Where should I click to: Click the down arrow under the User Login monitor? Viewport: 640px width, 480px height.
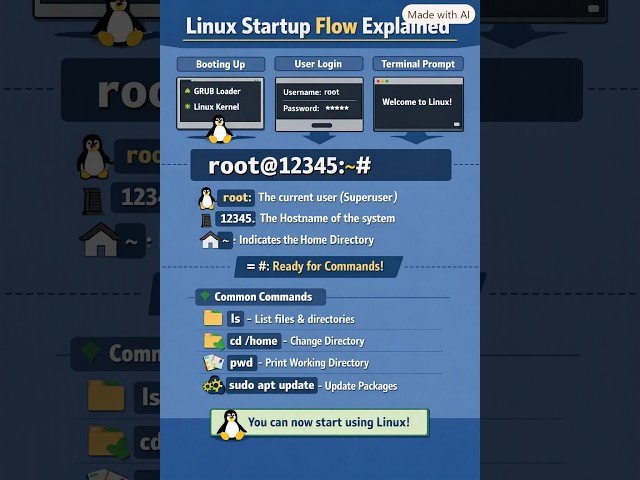tap(319, 138)
